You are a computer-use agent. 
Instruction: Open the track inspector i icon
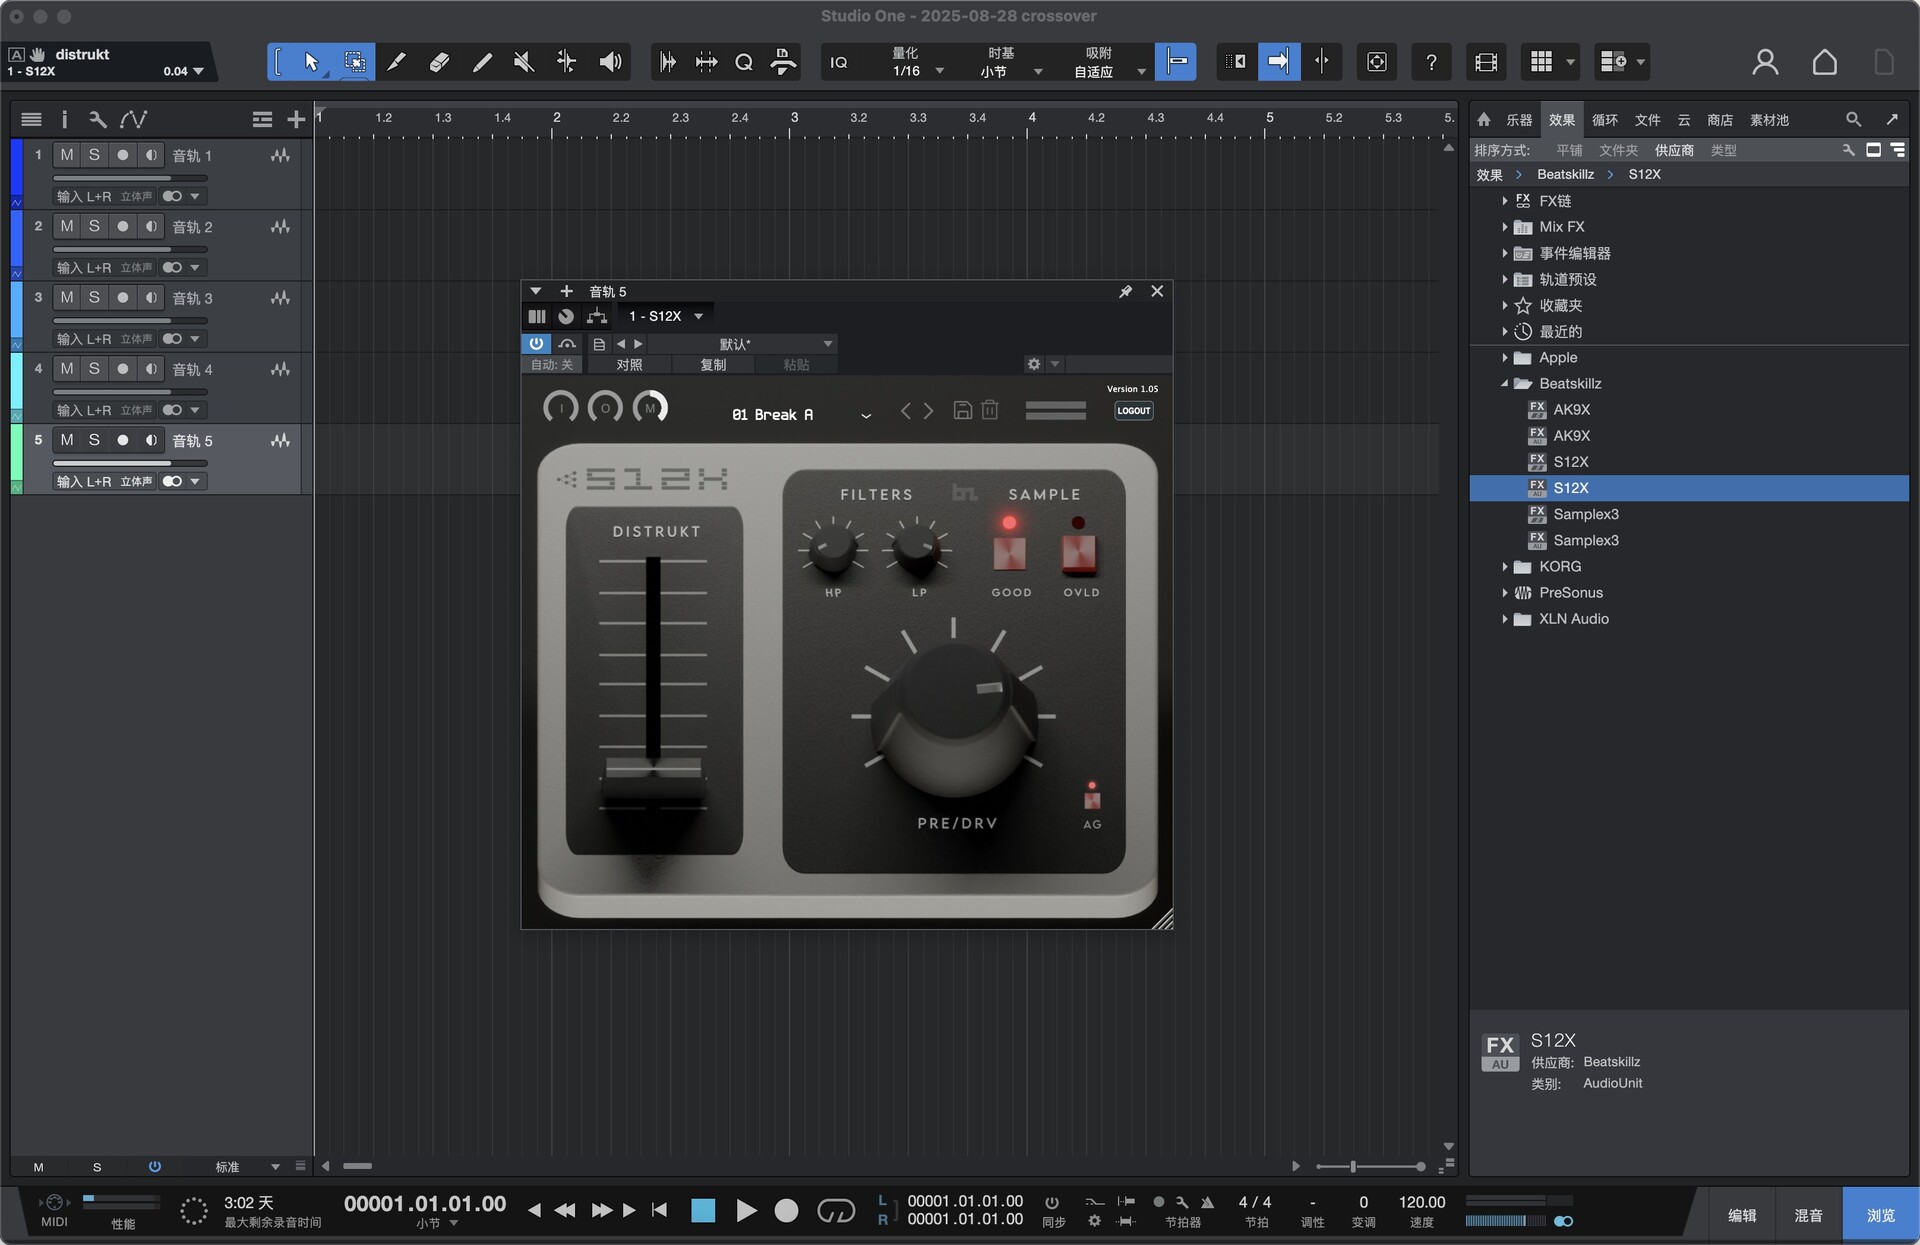point(64,120)
